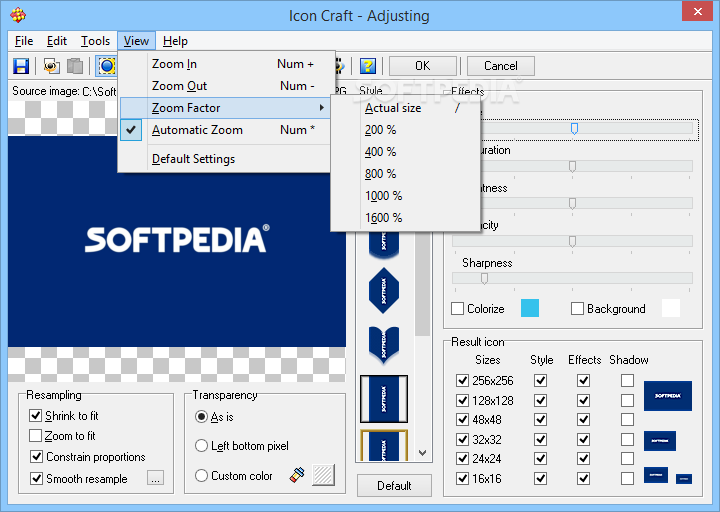The image size is (720, 512).
Task: Toggle Automatic Zoom menu item
Action: click(x=225, y=130)
